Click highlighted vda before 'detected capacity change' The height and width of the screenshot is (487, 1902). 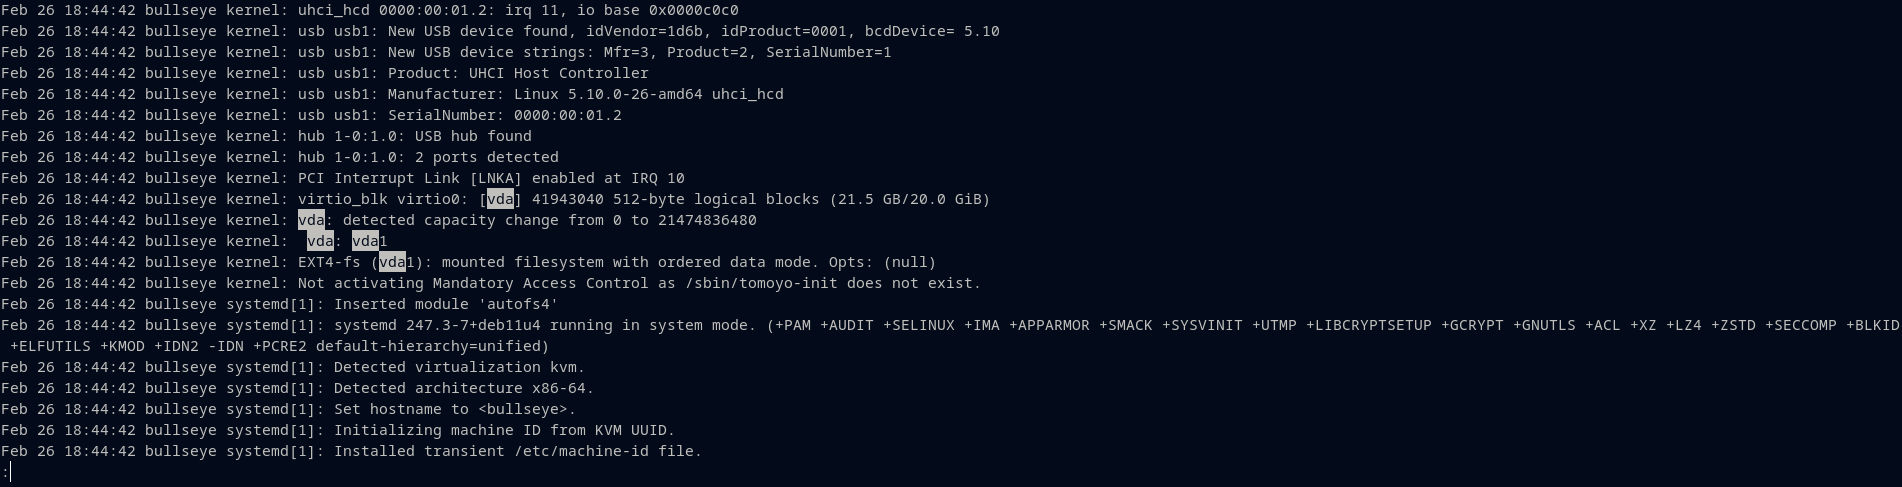coord(311,220)
